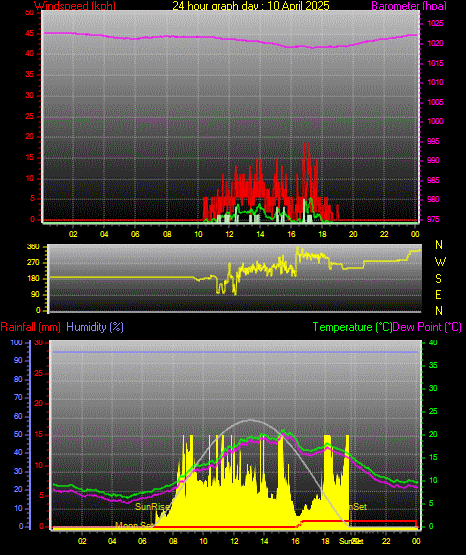This screenshot has height=555, width=466.
Task: Click the 90 wind direction axis value
Action: (35, 294)
